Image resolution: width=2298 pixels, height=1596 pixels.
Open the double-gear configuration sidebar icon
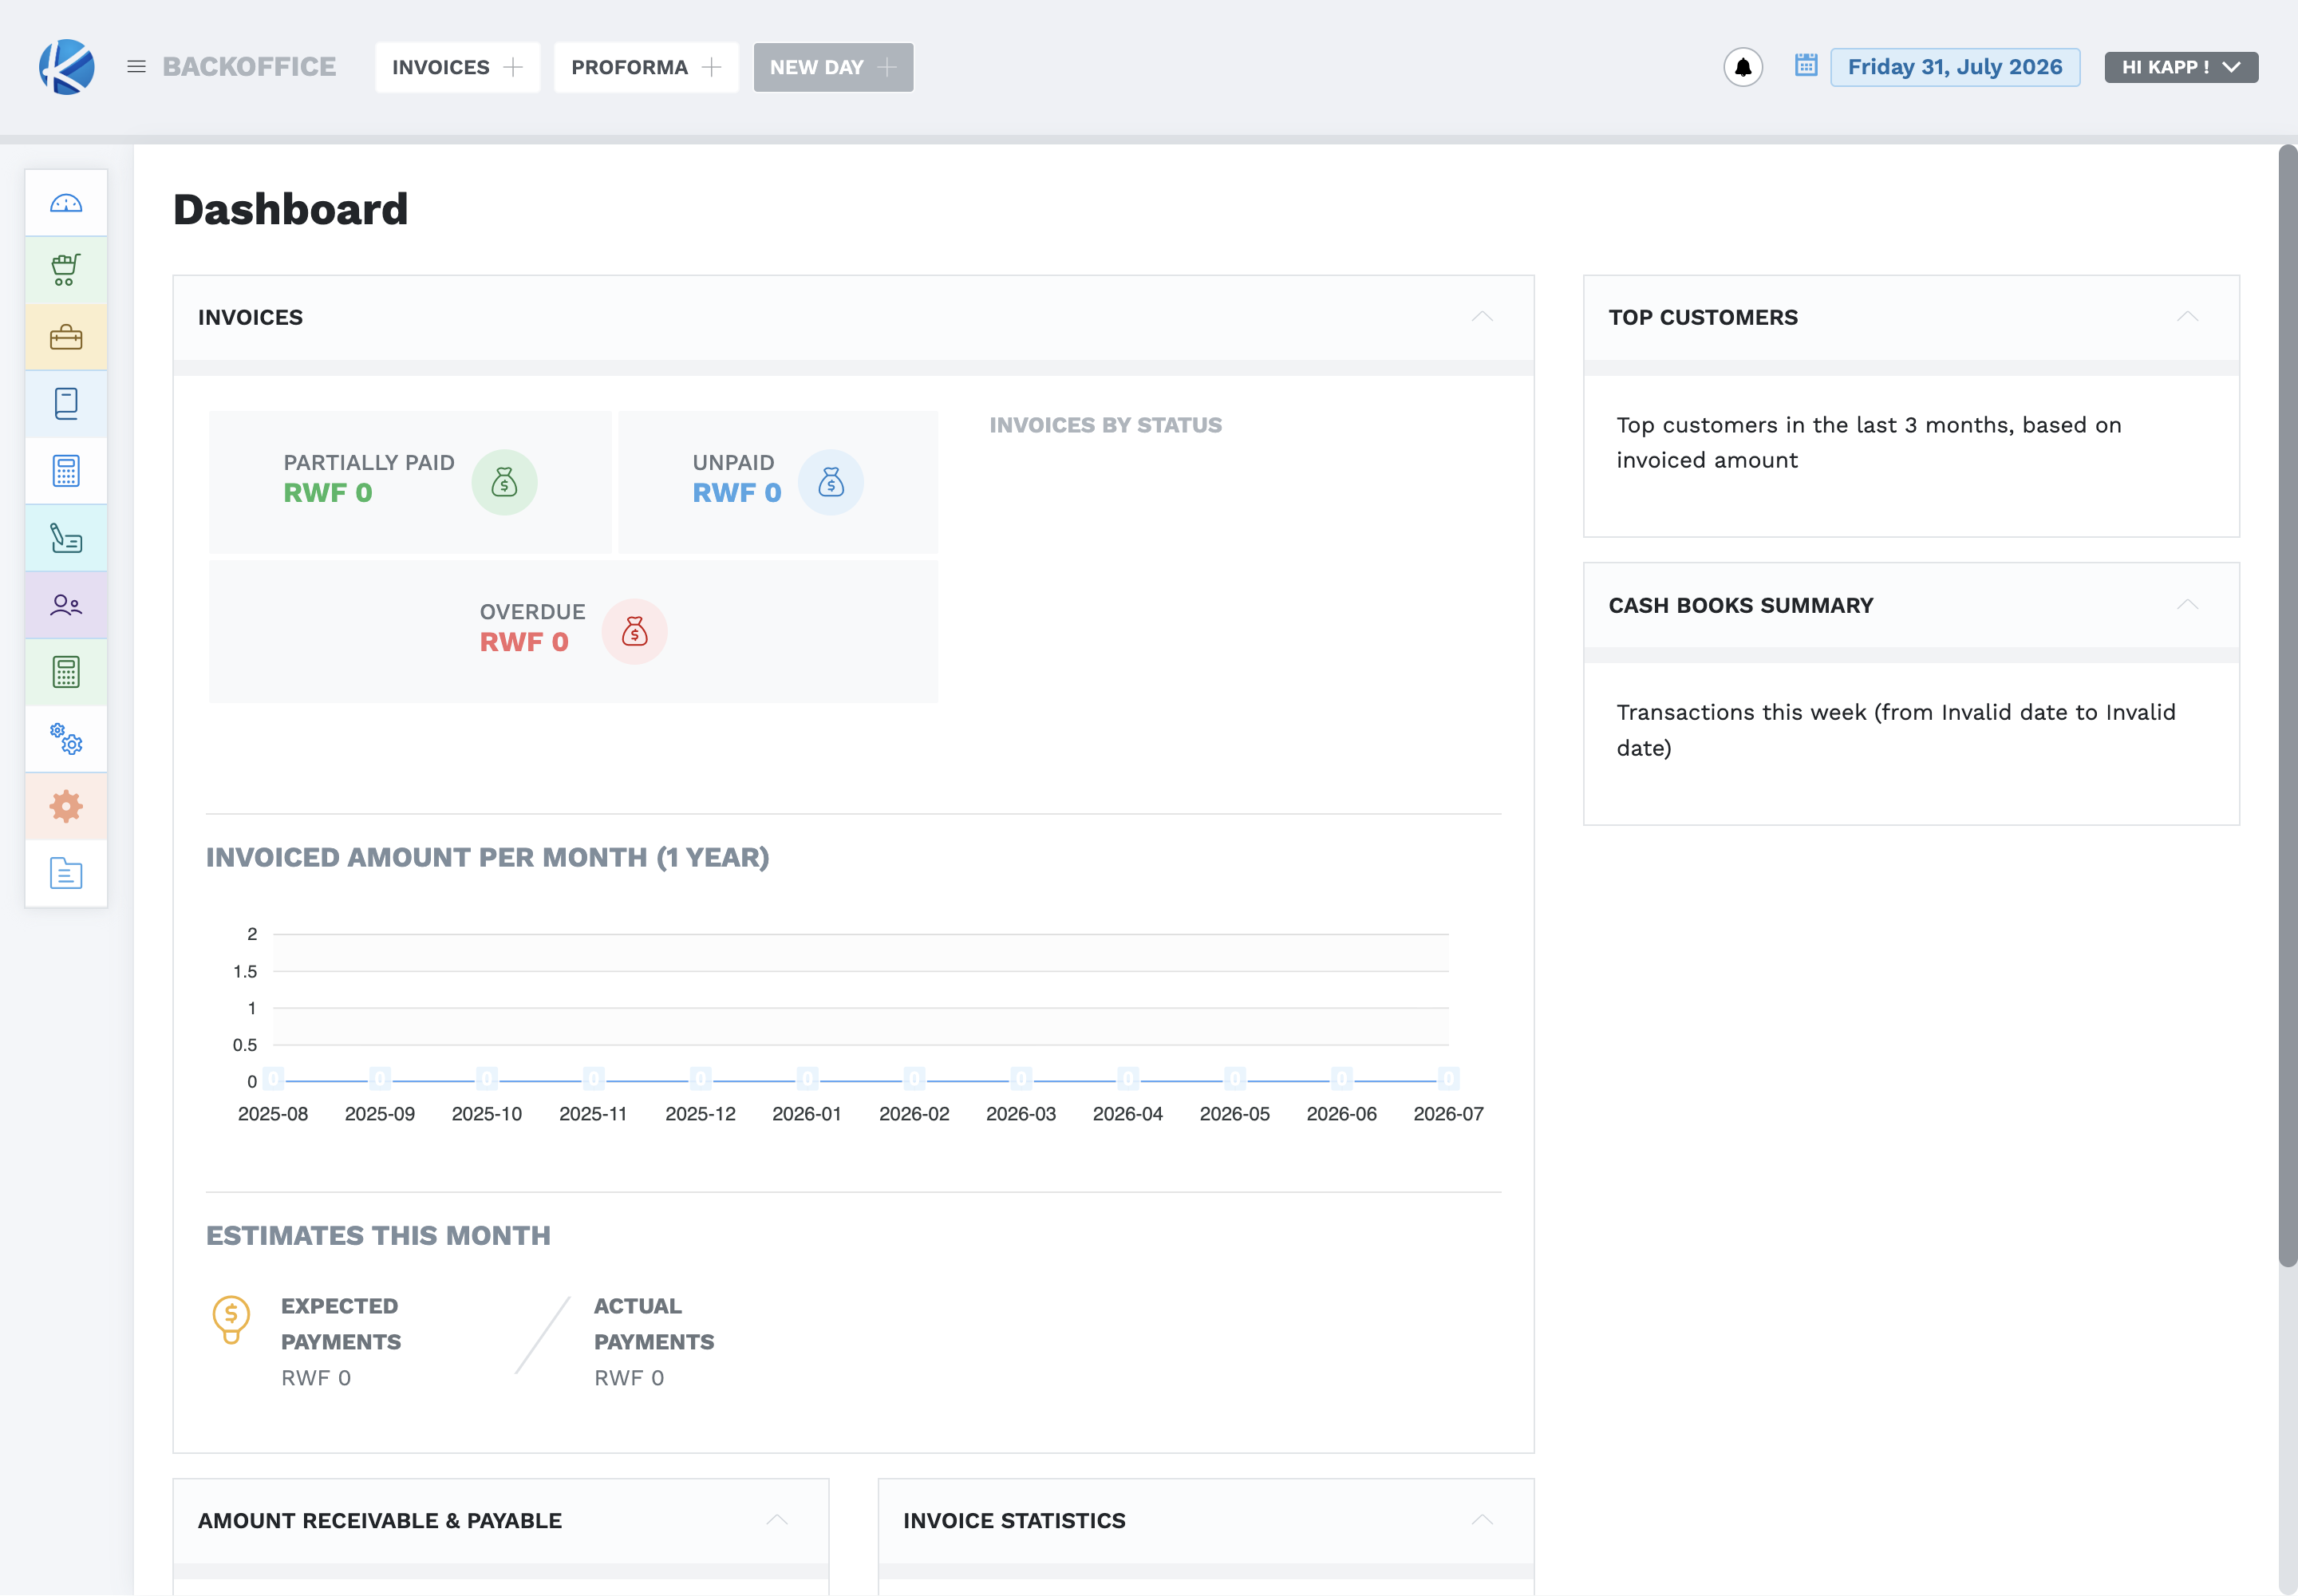tap(66, 739)
